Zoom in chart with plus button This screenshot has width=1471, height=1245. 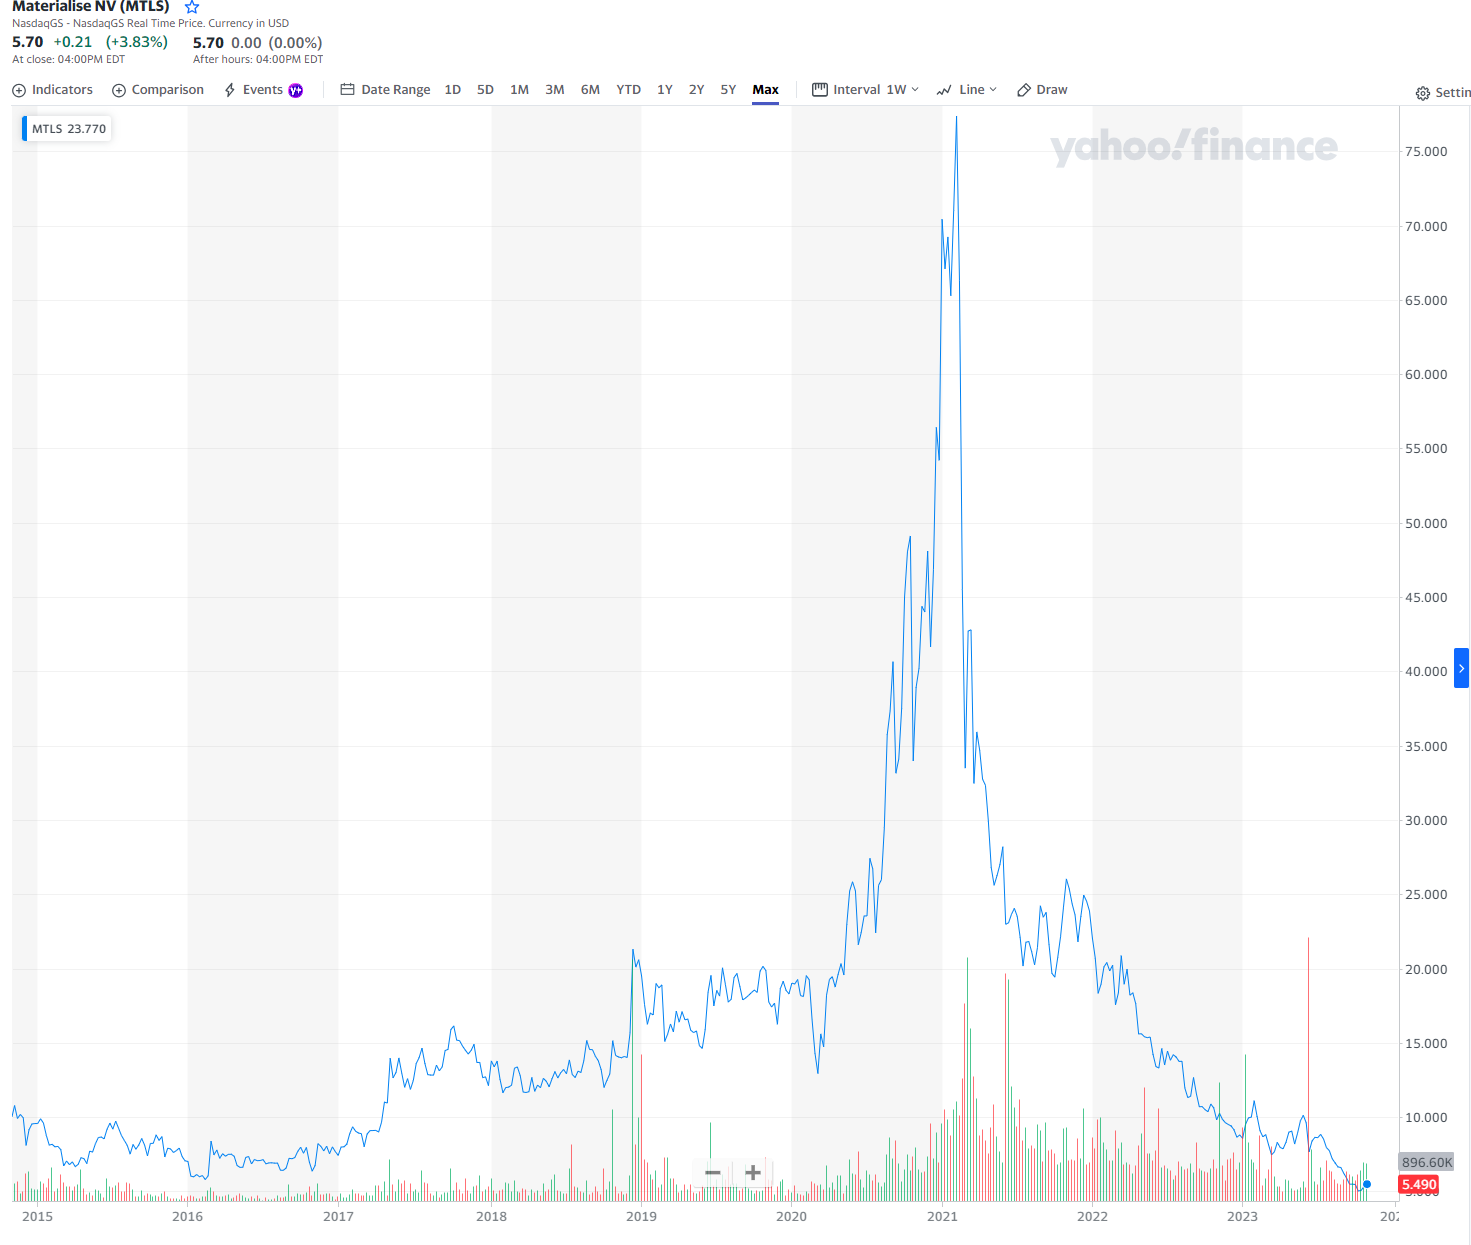coord(753,1172)
